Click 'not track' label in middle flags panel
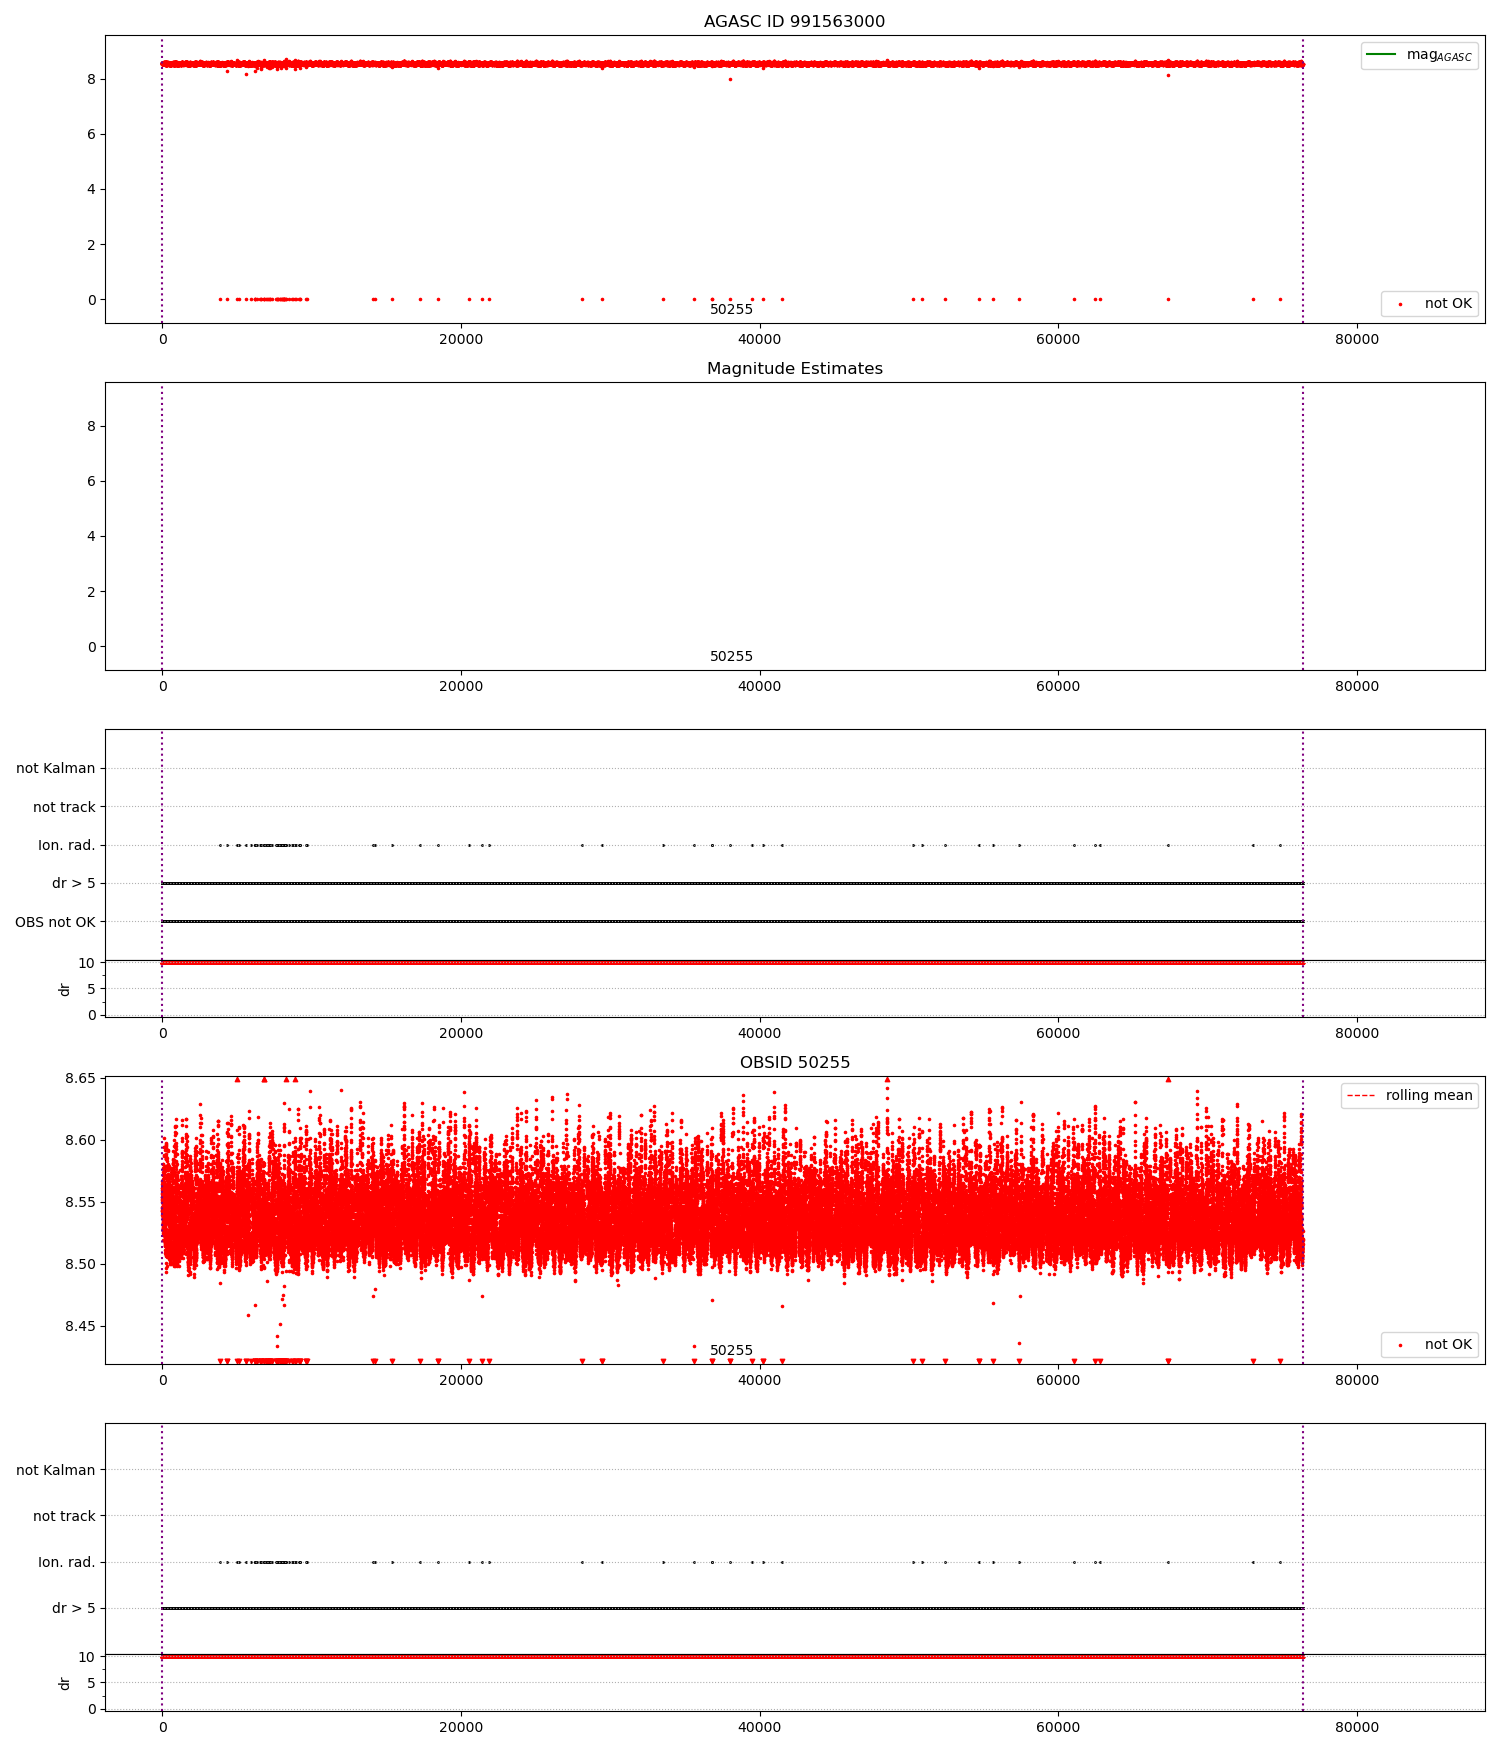Image resolution: width=1500 pixels, height=1750 pixels. click(64, 807)
